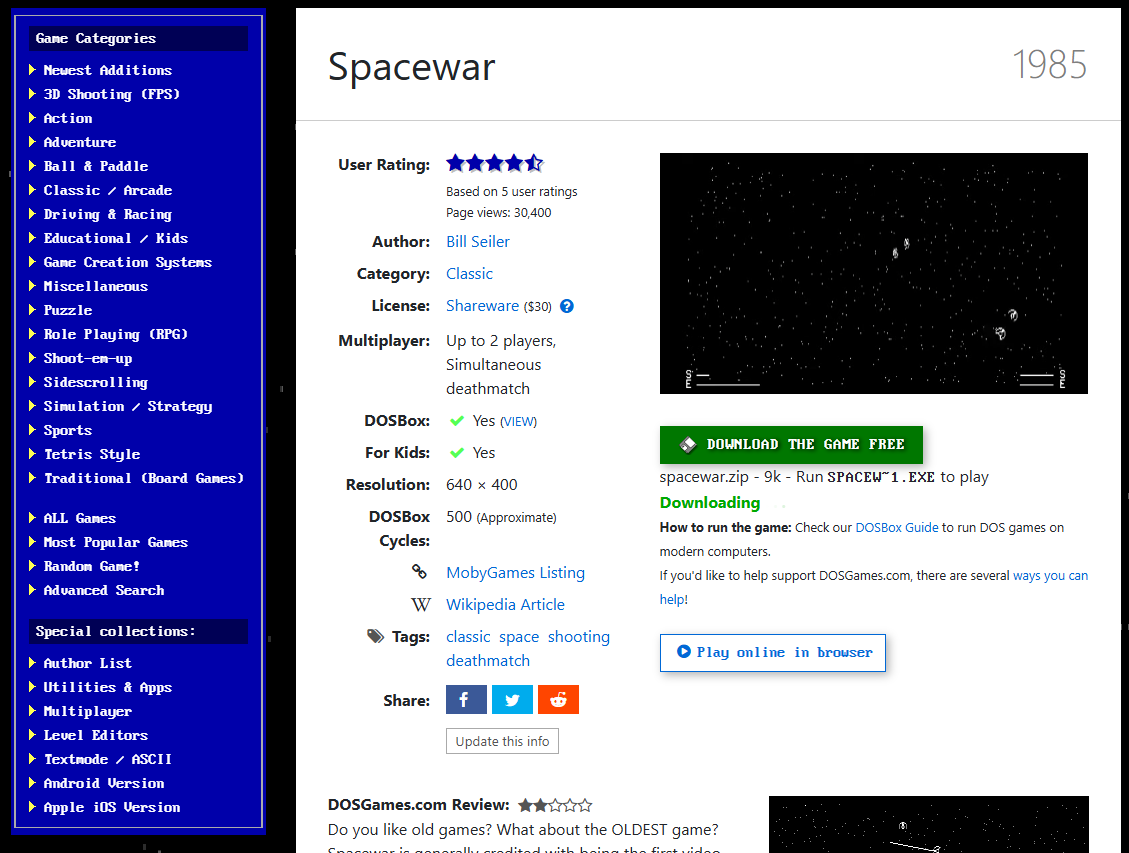Open the DOSBox Guide link
This screenshot has height=853, width=1129.
click(x=896, y=528)
